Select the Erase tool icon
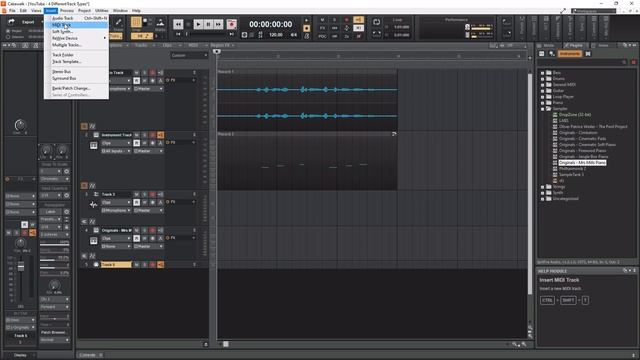Image resolution: width=640 pixels, height=360 pixels. pos(118,22)
